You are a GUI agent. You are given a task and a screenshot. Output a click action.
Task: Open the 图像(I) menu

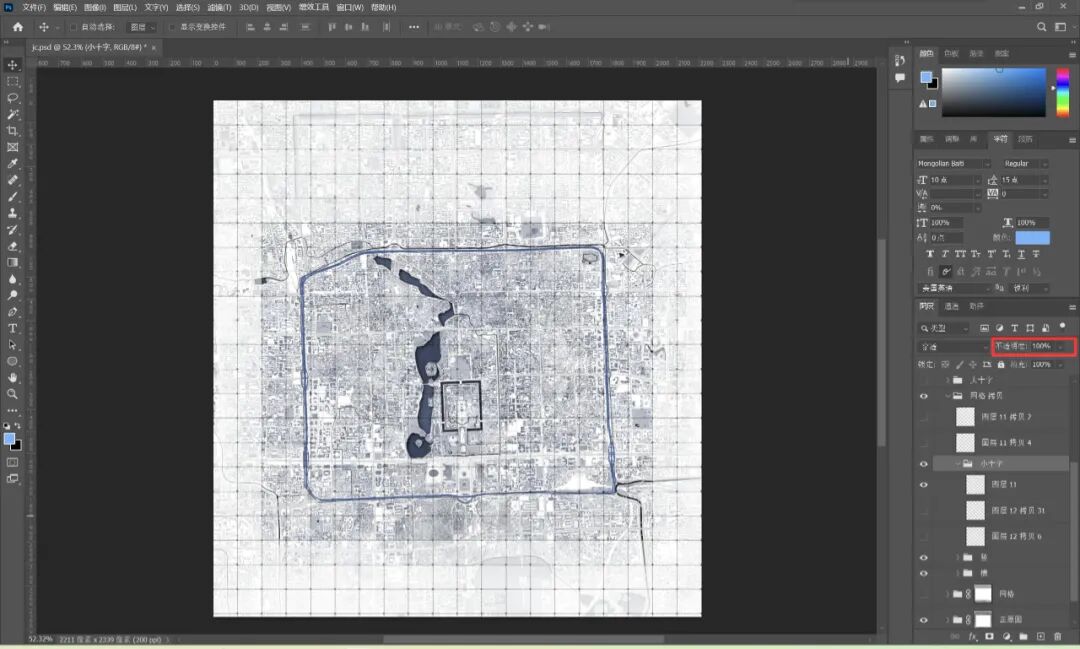click(x=94, y=7)
